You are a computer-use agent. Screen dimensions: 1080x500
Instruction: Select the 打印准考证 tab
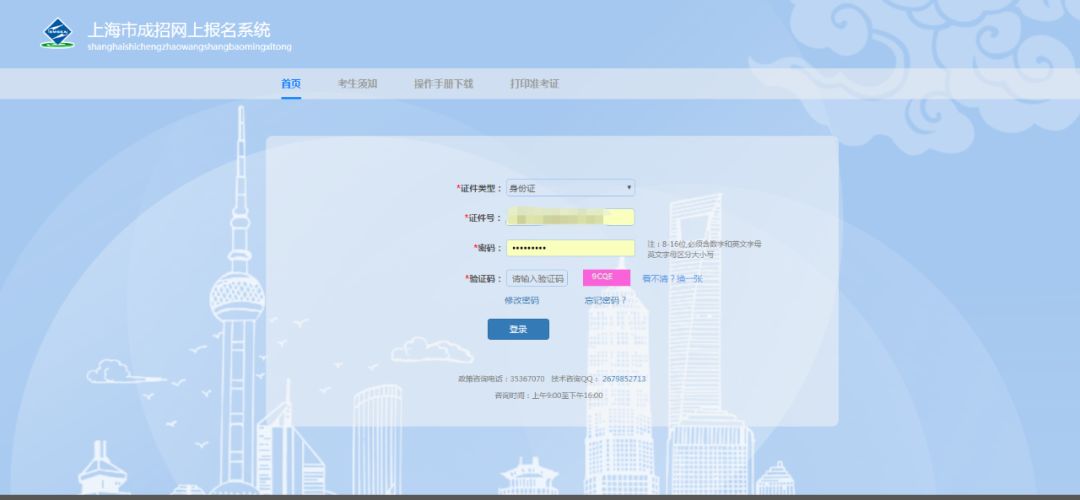pos(534,84)
